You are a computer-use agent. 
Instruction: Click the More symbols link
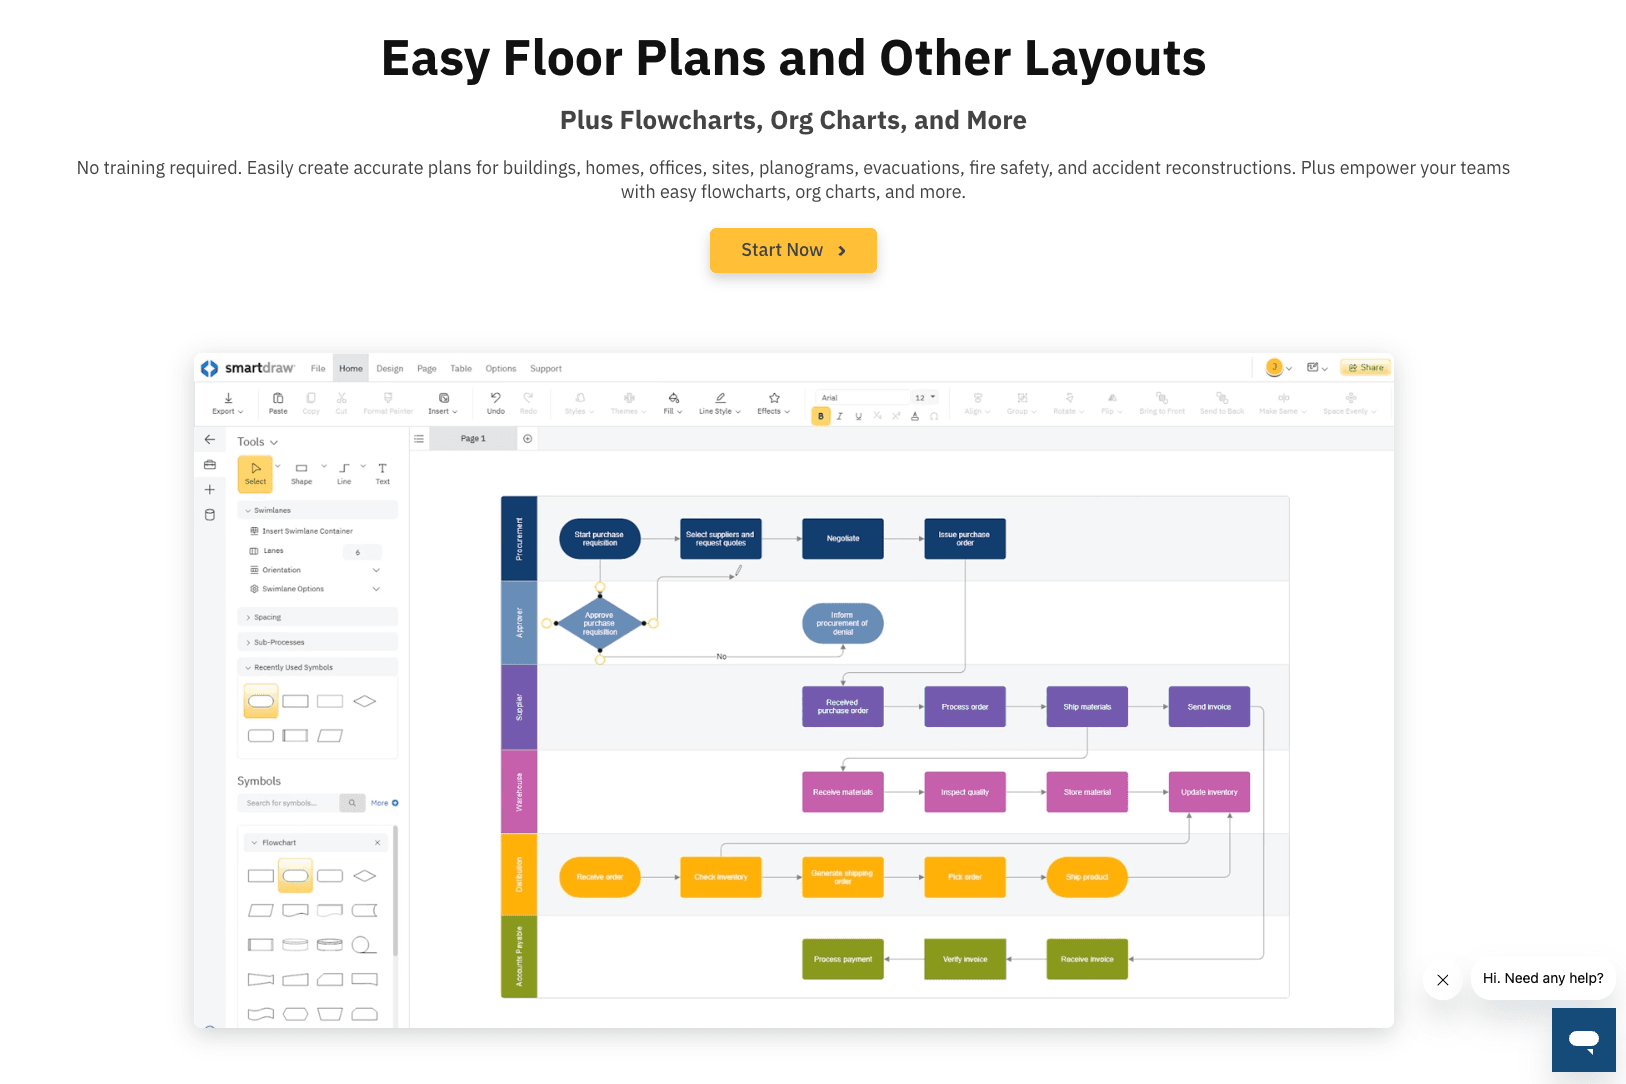tap(384, 803)
